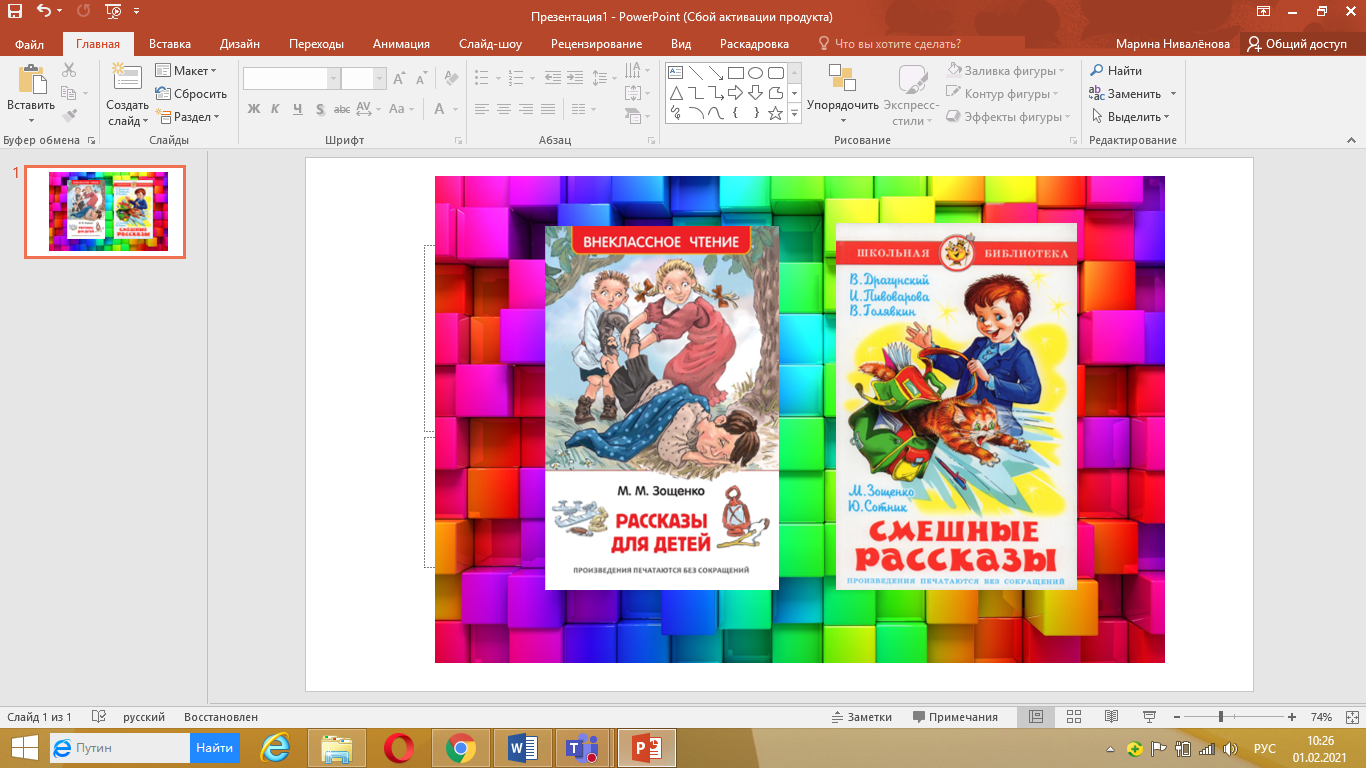Click the zoom in plus button
The height and width of the screenshot is (768, 1366).
click(1292, 717)
